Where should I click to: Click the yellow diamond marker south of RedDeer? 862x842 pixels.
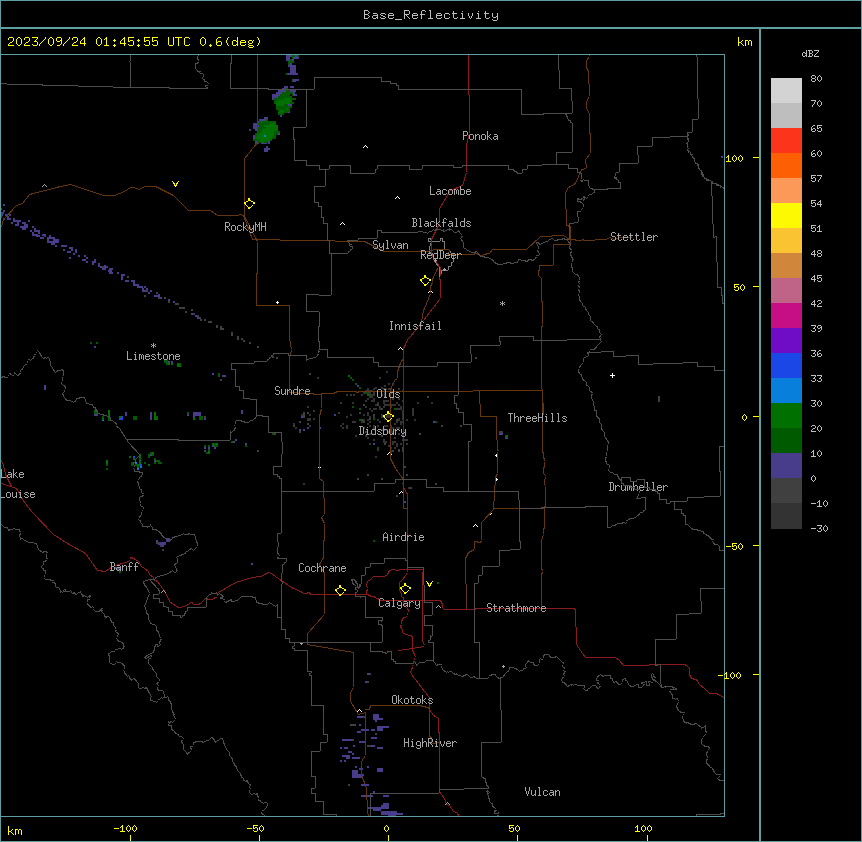pyautogui.click(x=426, y=281)
